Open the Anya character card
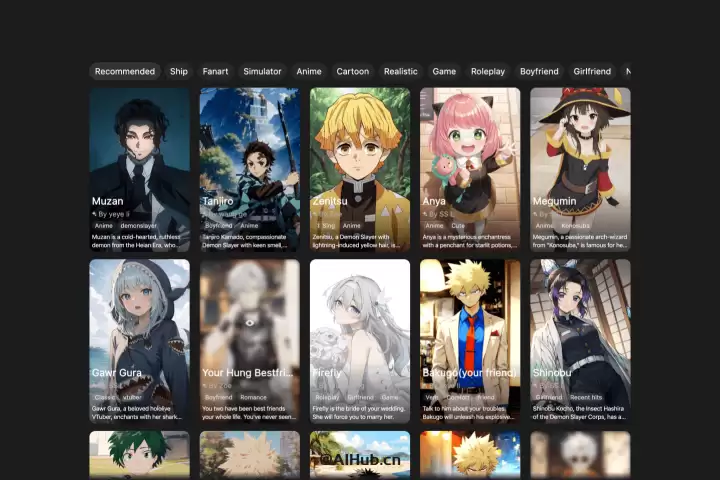 (470, 169)
